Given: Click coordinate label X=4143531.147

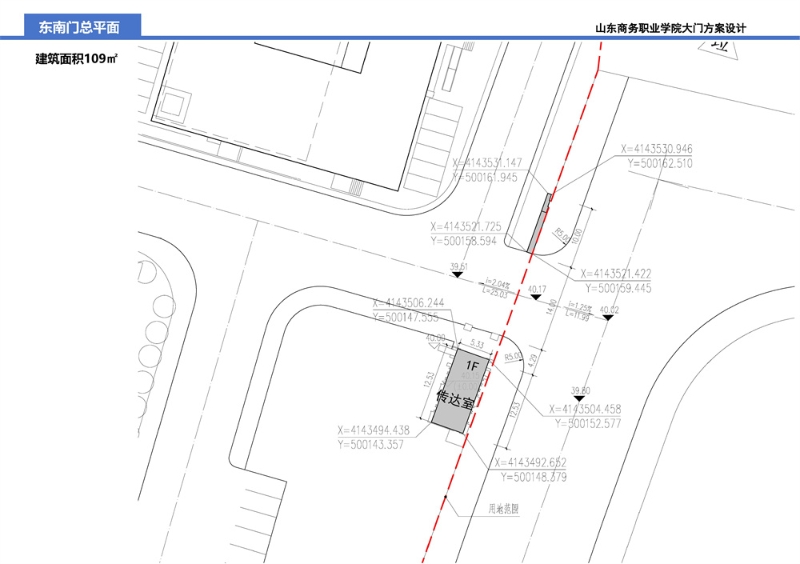Looking at the screenshot, I should pos(487,163).
